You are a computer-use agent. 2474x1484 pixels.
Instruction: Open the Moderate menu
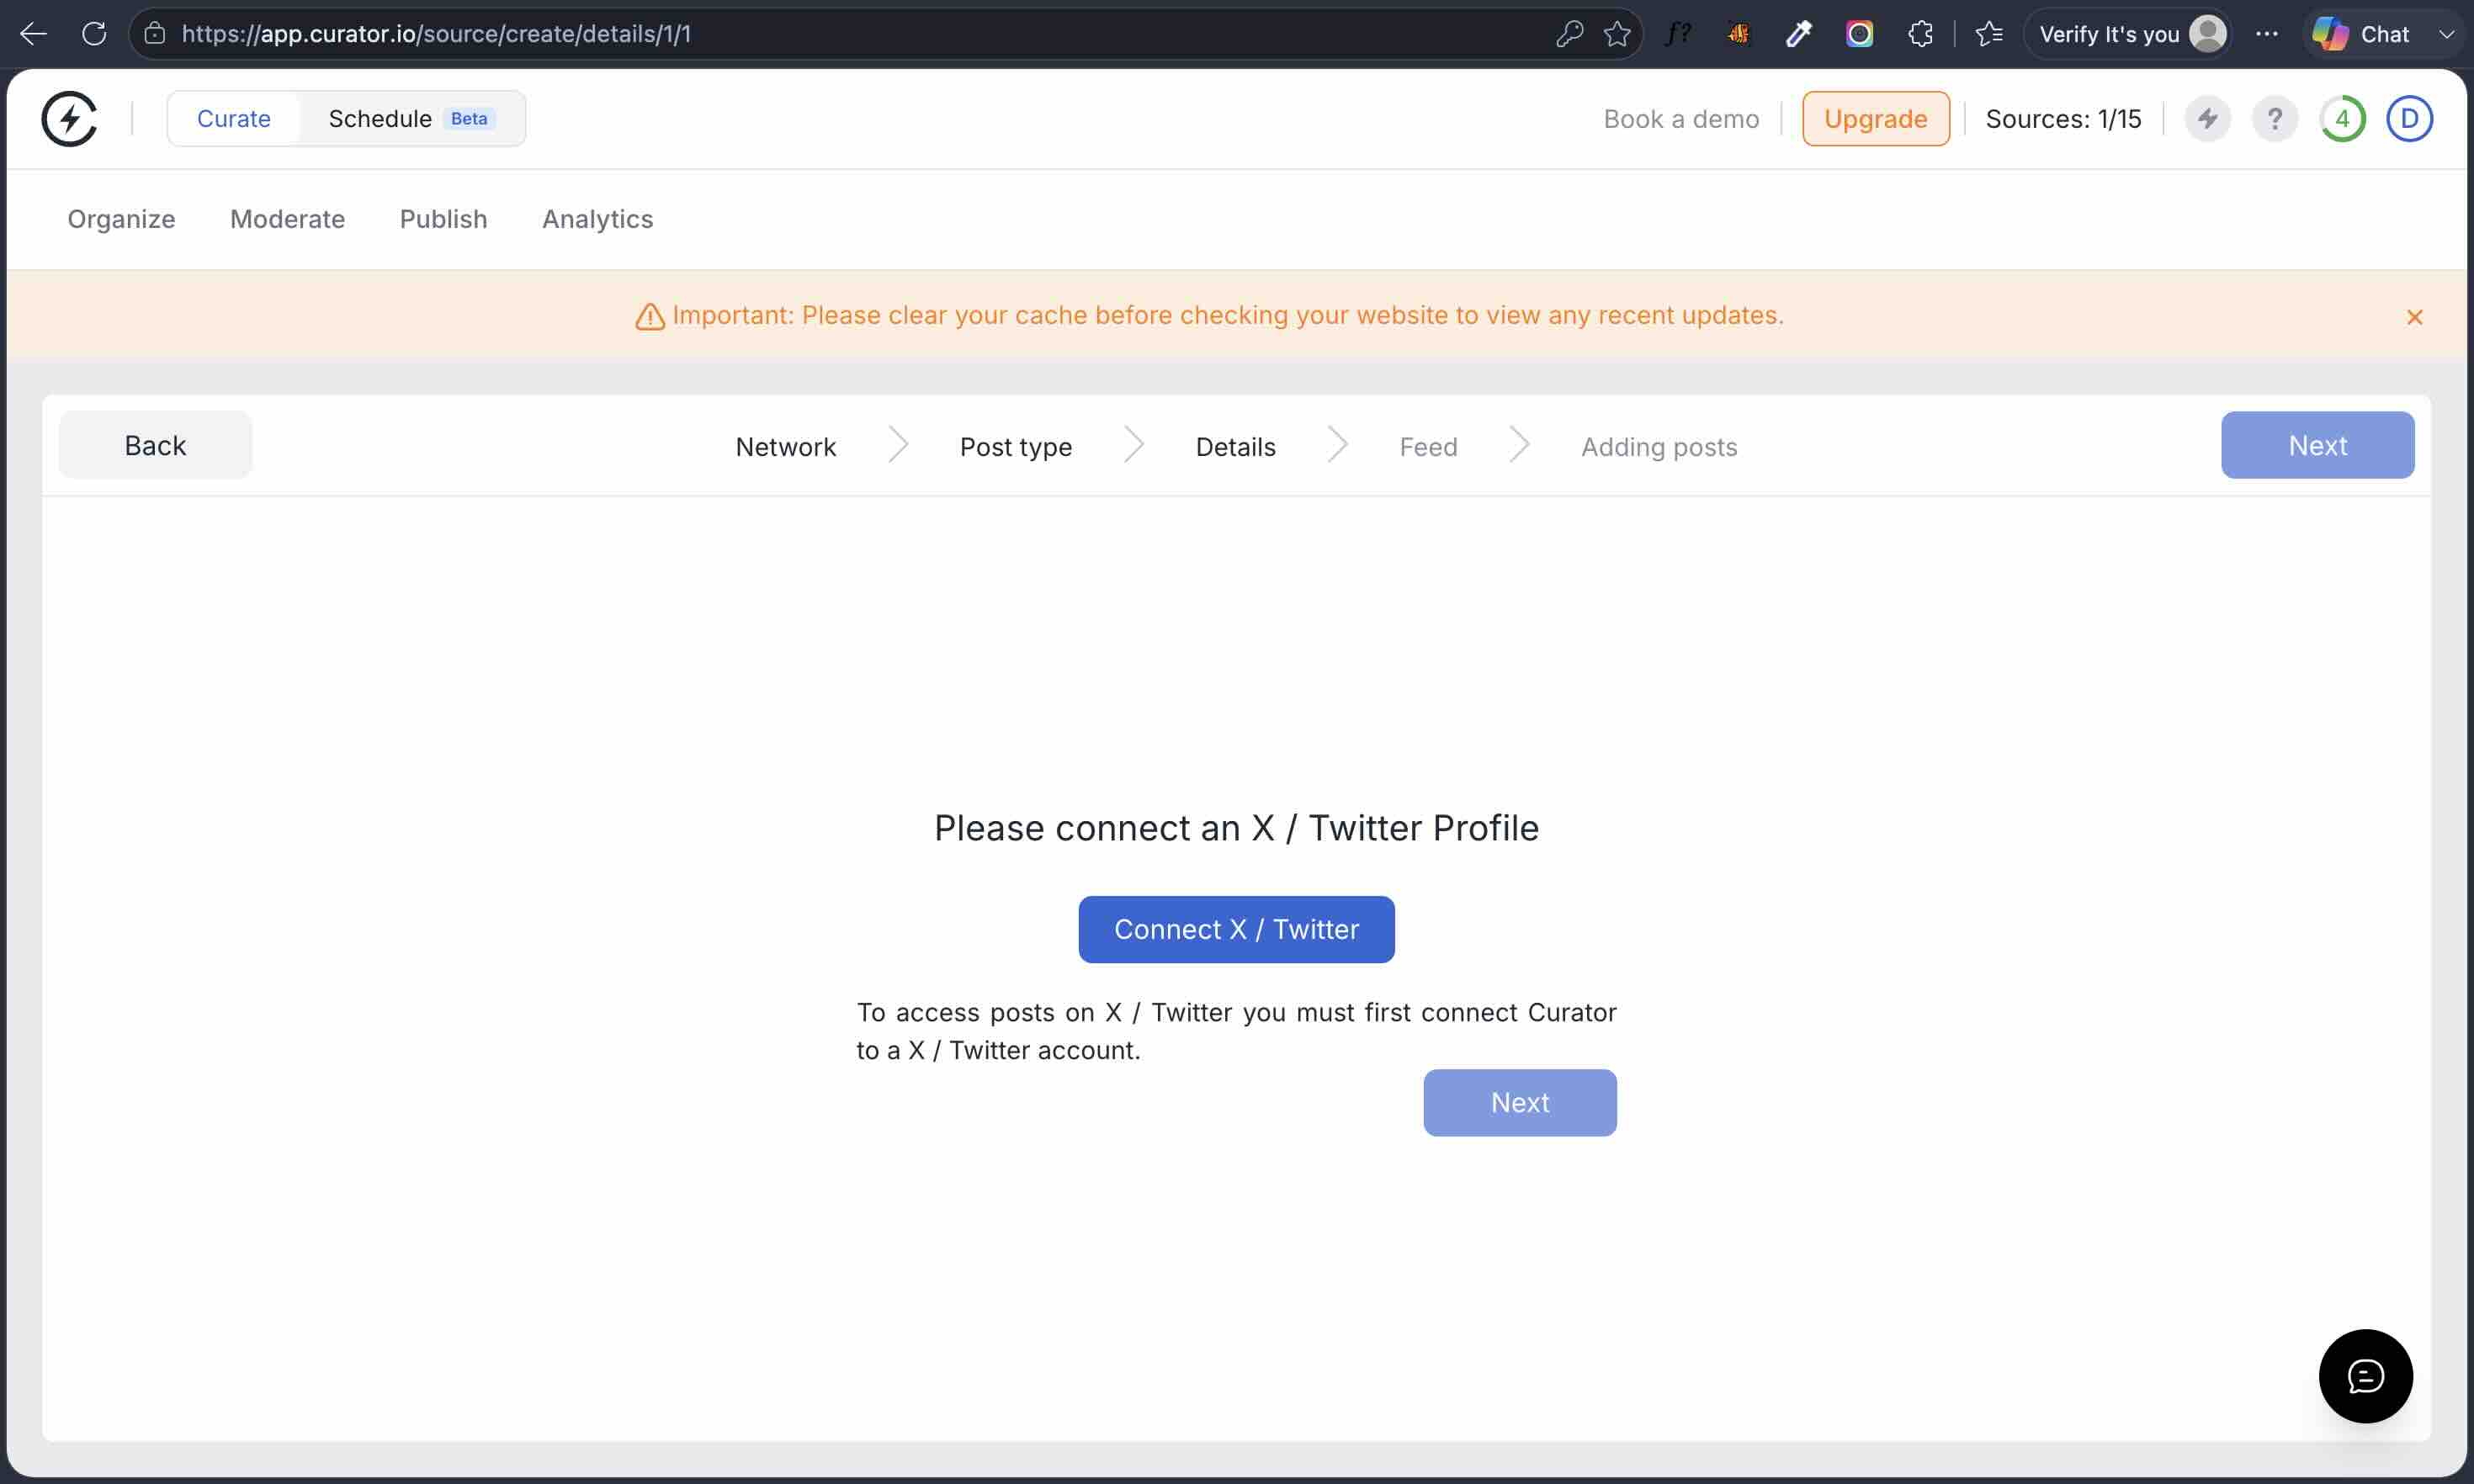point(288,219)
